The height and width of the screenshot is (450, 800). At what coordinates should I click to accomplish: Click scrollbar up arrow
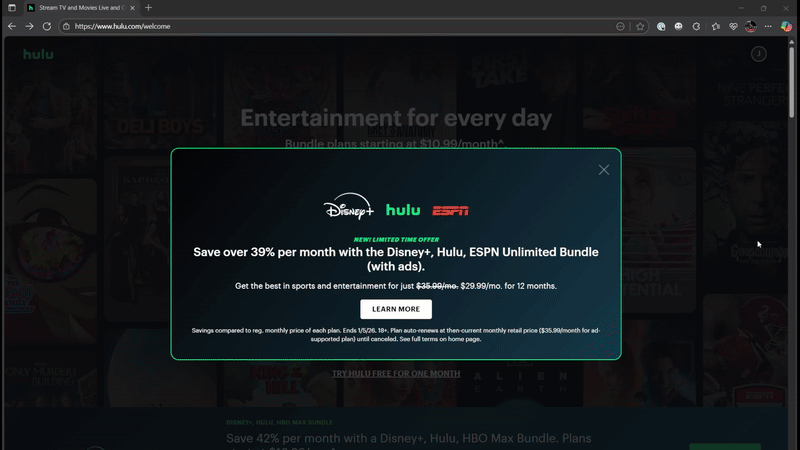792,41
